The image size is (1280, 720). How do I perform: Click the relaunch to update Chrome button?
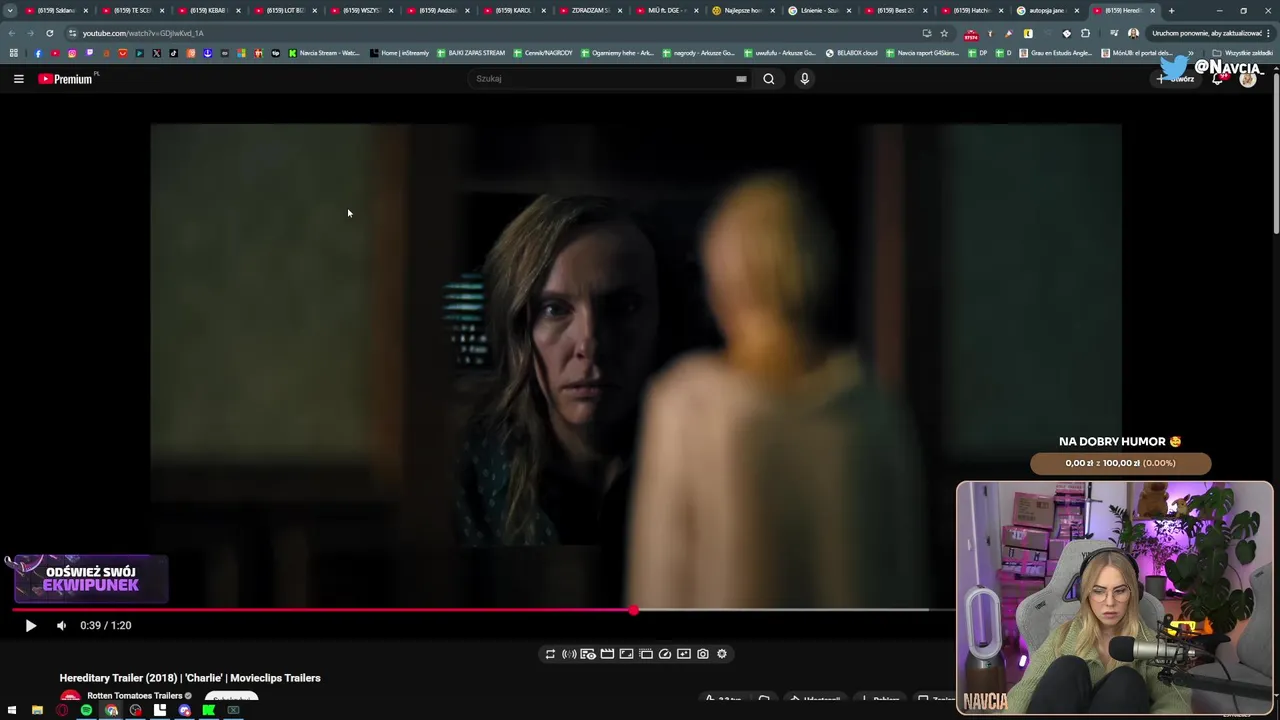click(1207, 33)
